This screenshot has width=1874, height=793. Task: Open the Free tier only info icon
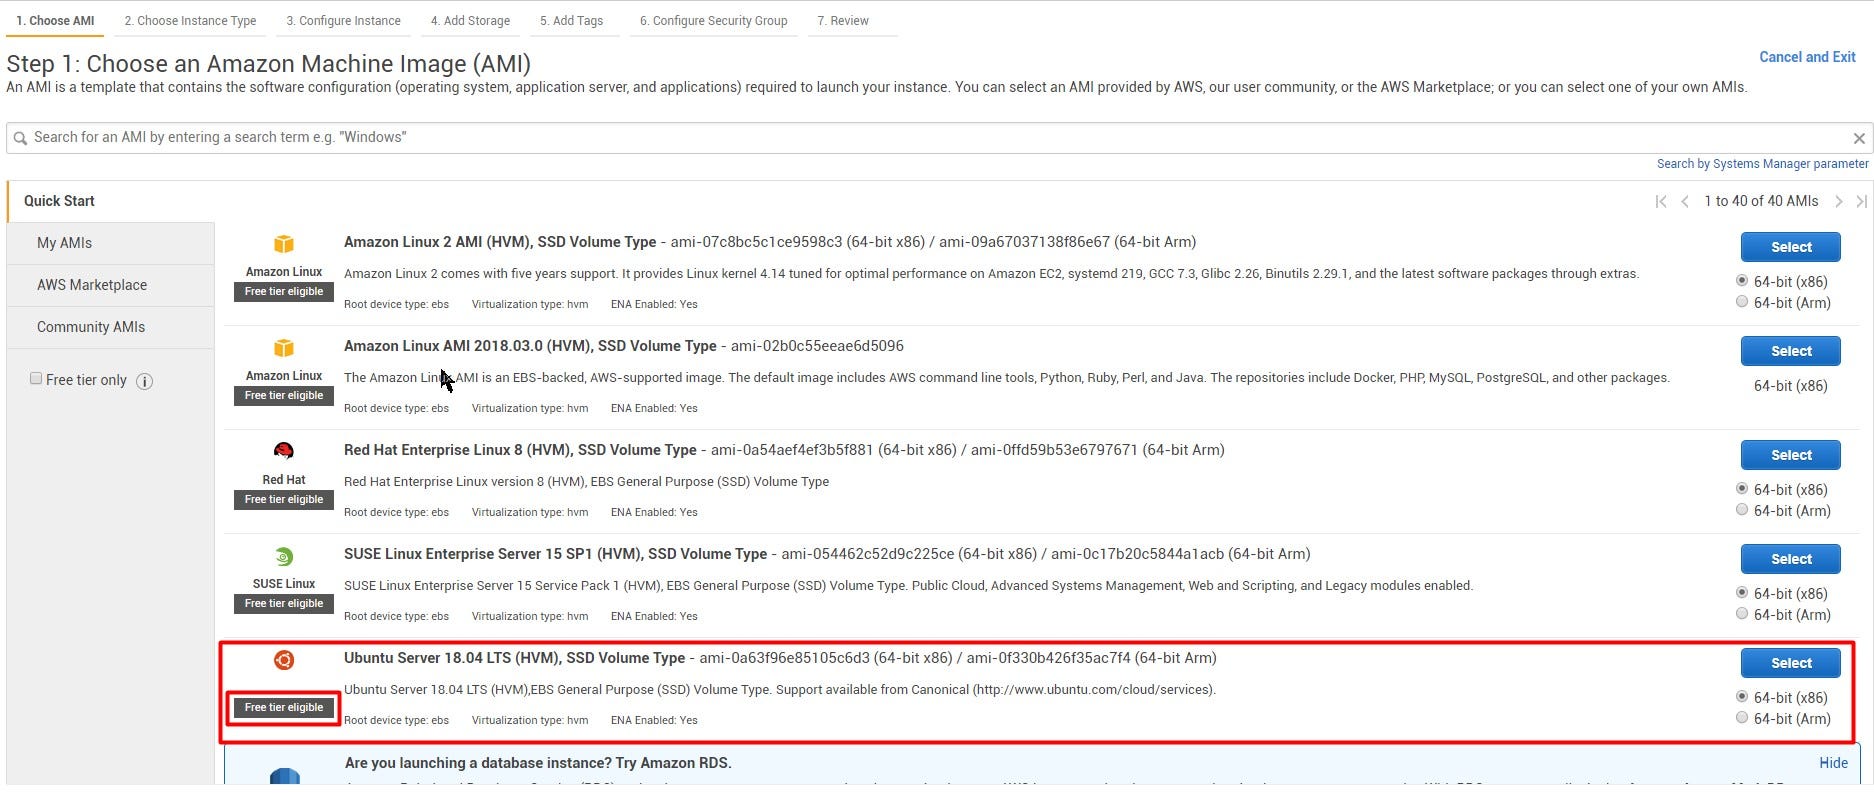(144, 381)
